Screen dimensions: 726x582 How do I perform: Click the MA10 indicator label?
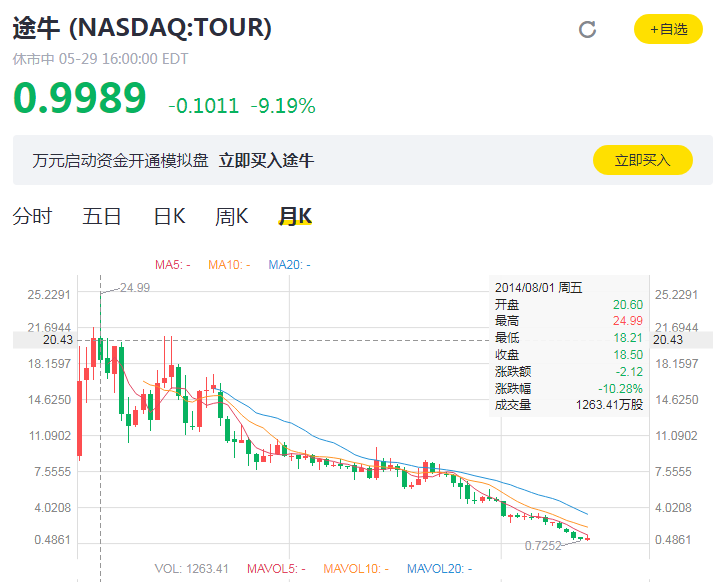(229, 265)
